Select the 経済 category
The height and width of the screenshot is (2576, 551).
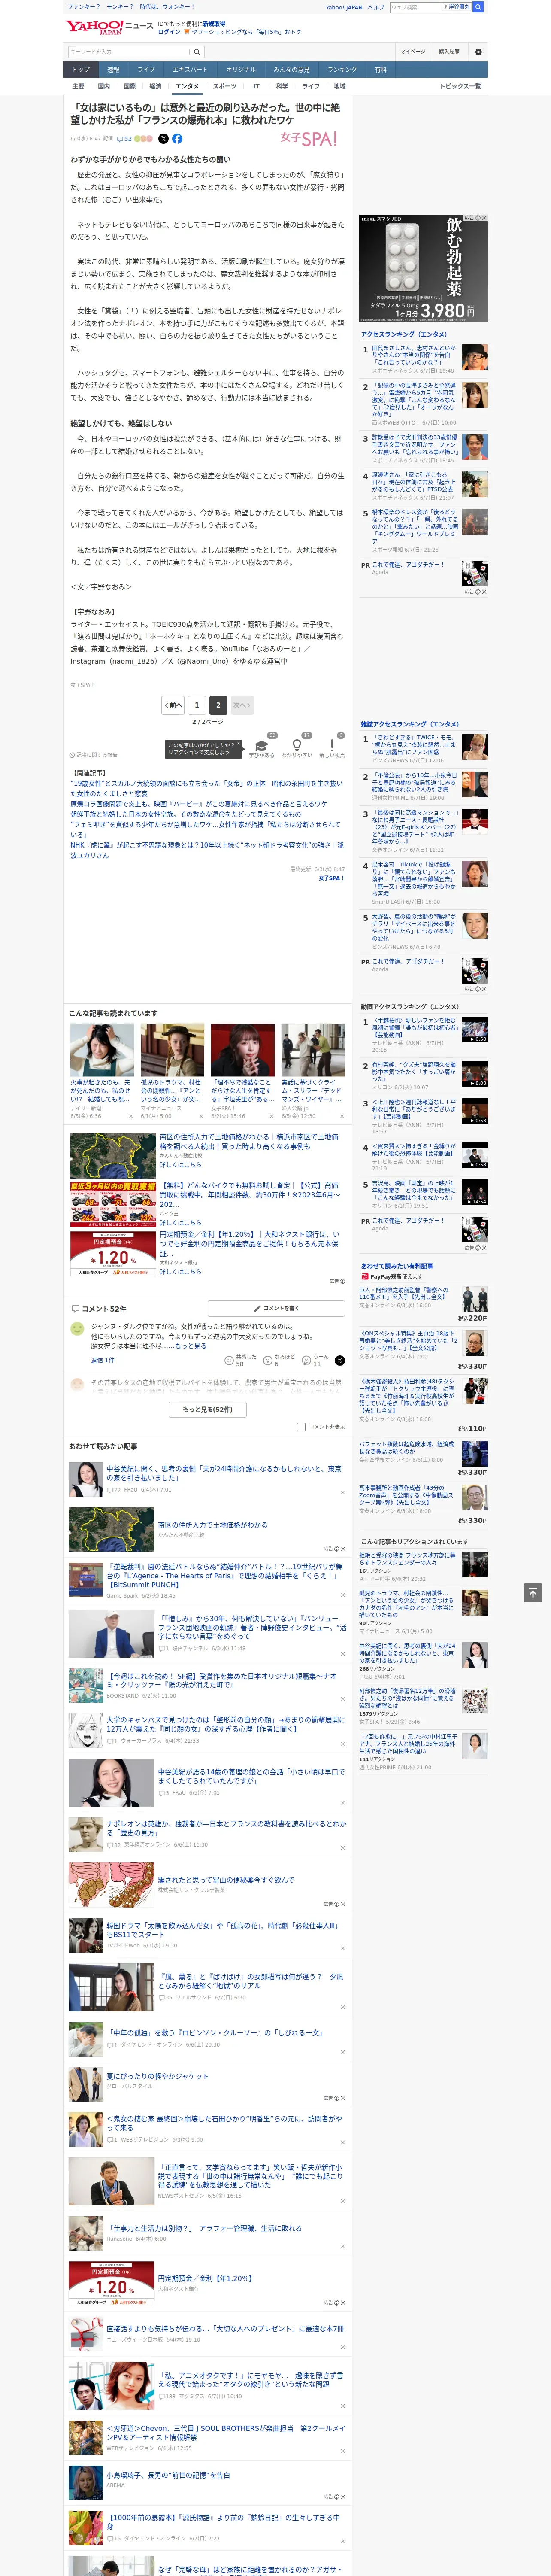point(155,87)
